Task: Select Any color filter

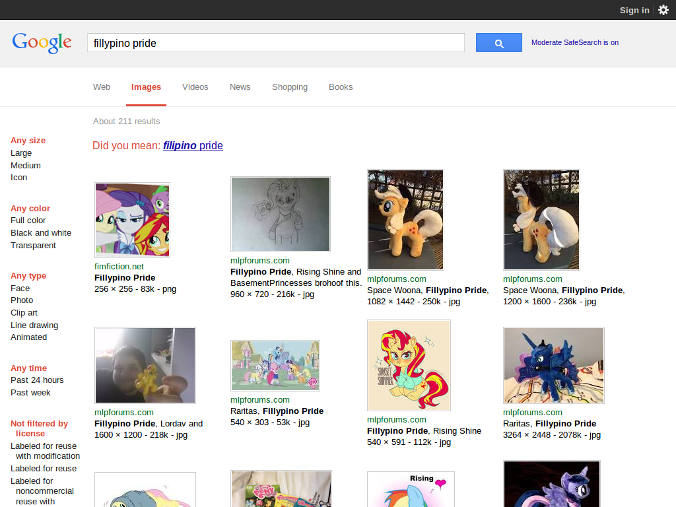Action: (x=30, y=208)
